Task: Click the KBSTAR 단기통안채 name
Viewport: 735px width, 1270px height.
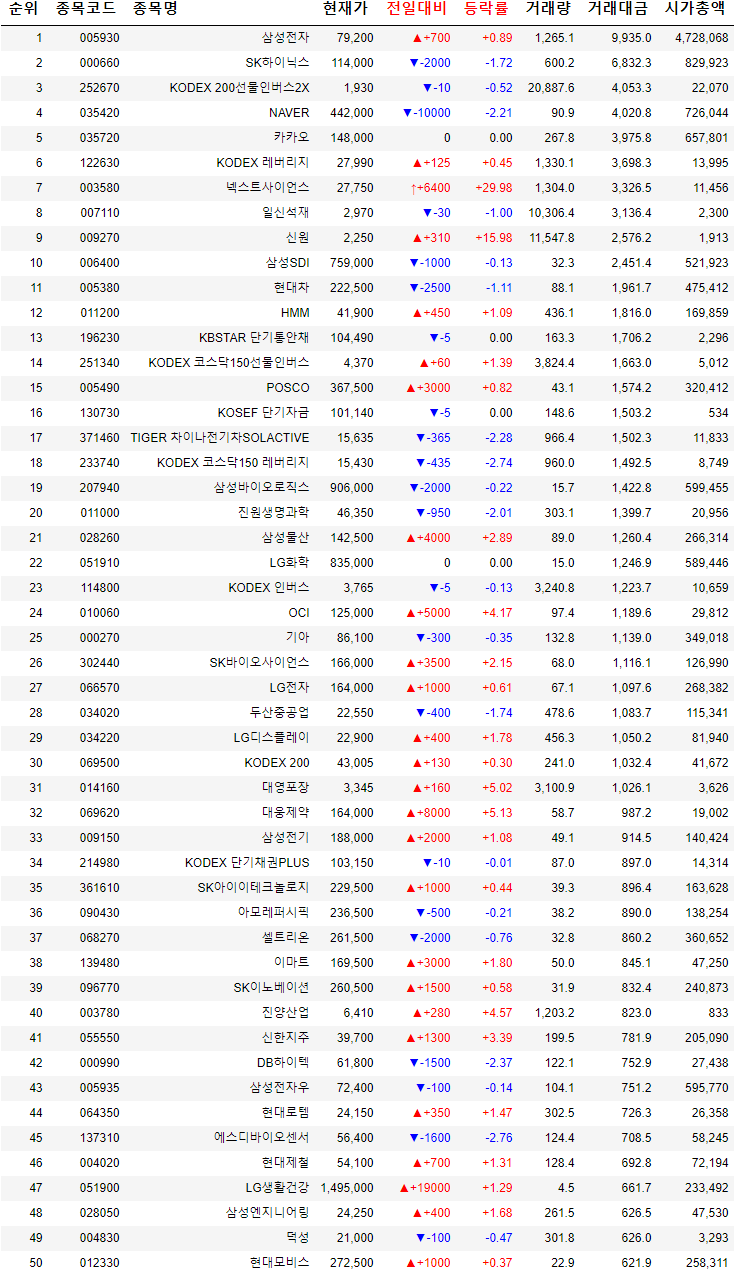Action: [x=254, y=338]
